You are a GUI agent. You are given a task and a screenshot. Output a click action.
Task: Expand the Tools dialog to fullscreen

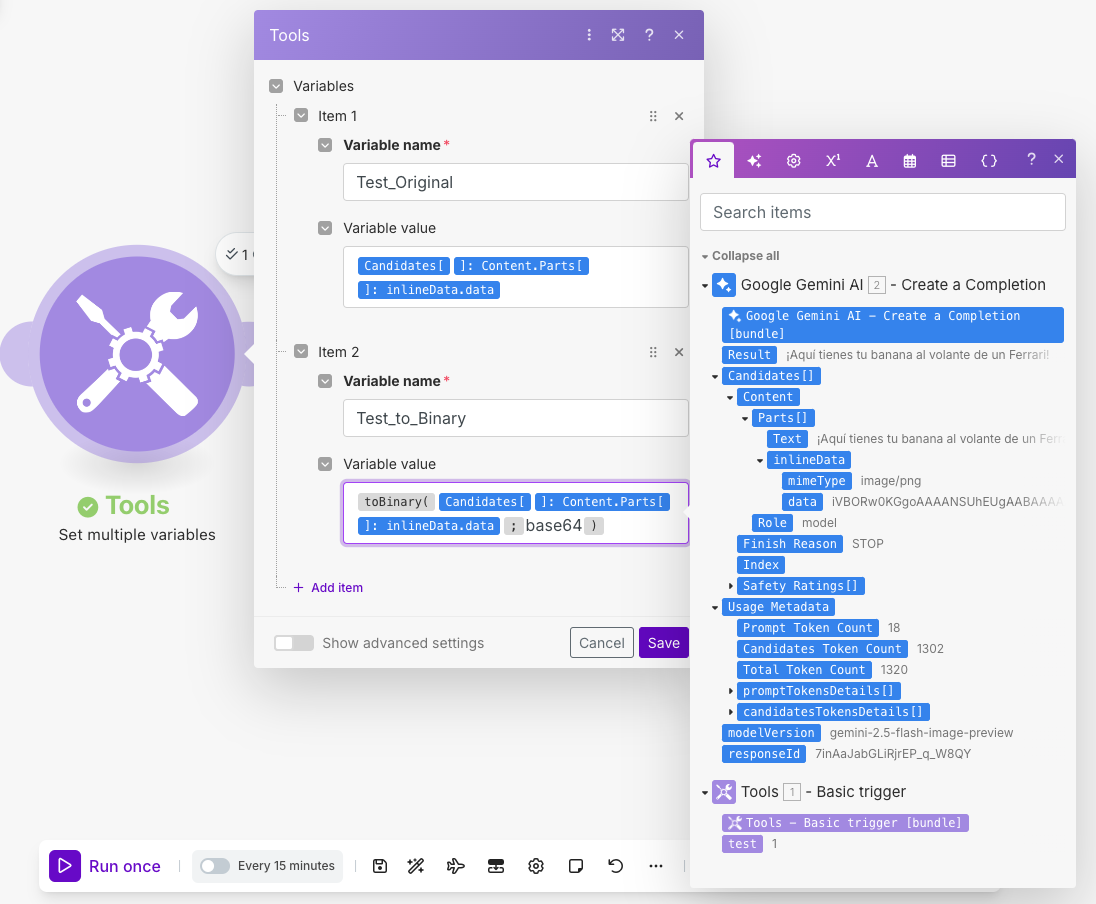click(x=618, y=35)
